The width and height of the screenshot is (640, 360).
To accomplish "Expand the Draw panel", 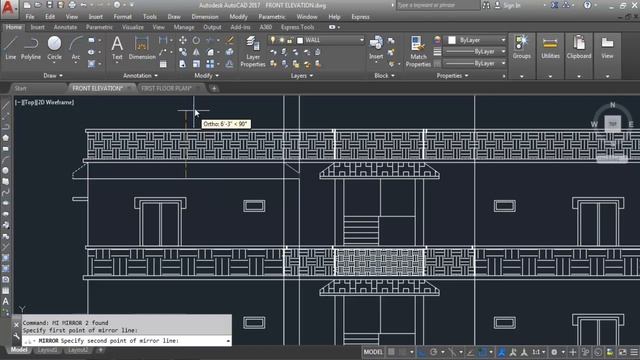I will pyautogui.click(x=53, y=76).
